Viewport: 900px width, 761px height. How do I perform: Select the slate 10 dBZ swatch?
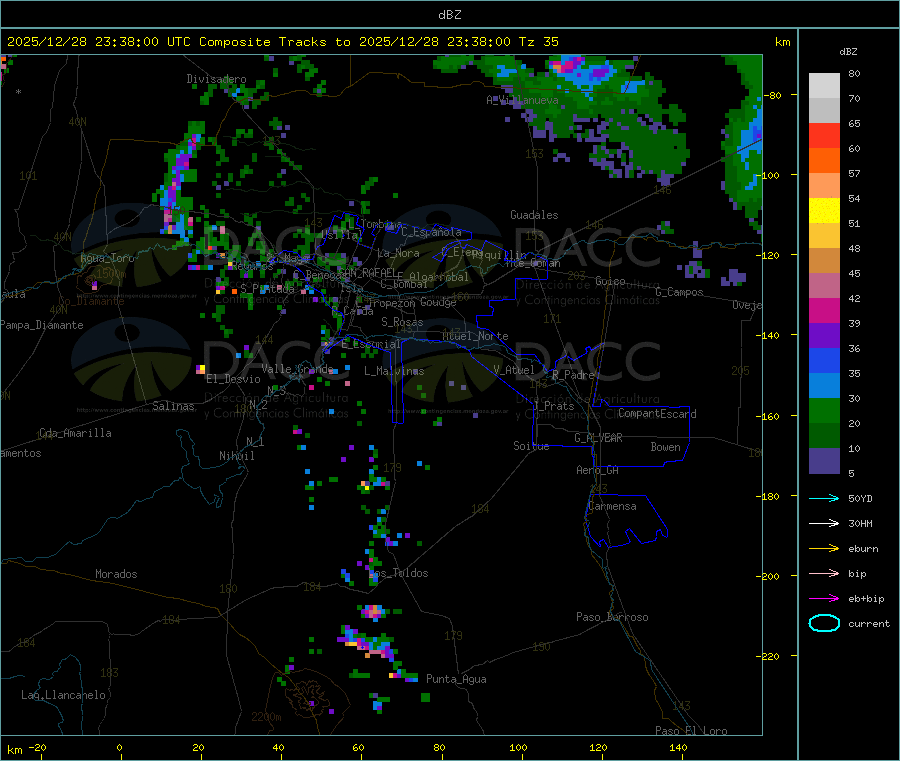pos(824,460)
